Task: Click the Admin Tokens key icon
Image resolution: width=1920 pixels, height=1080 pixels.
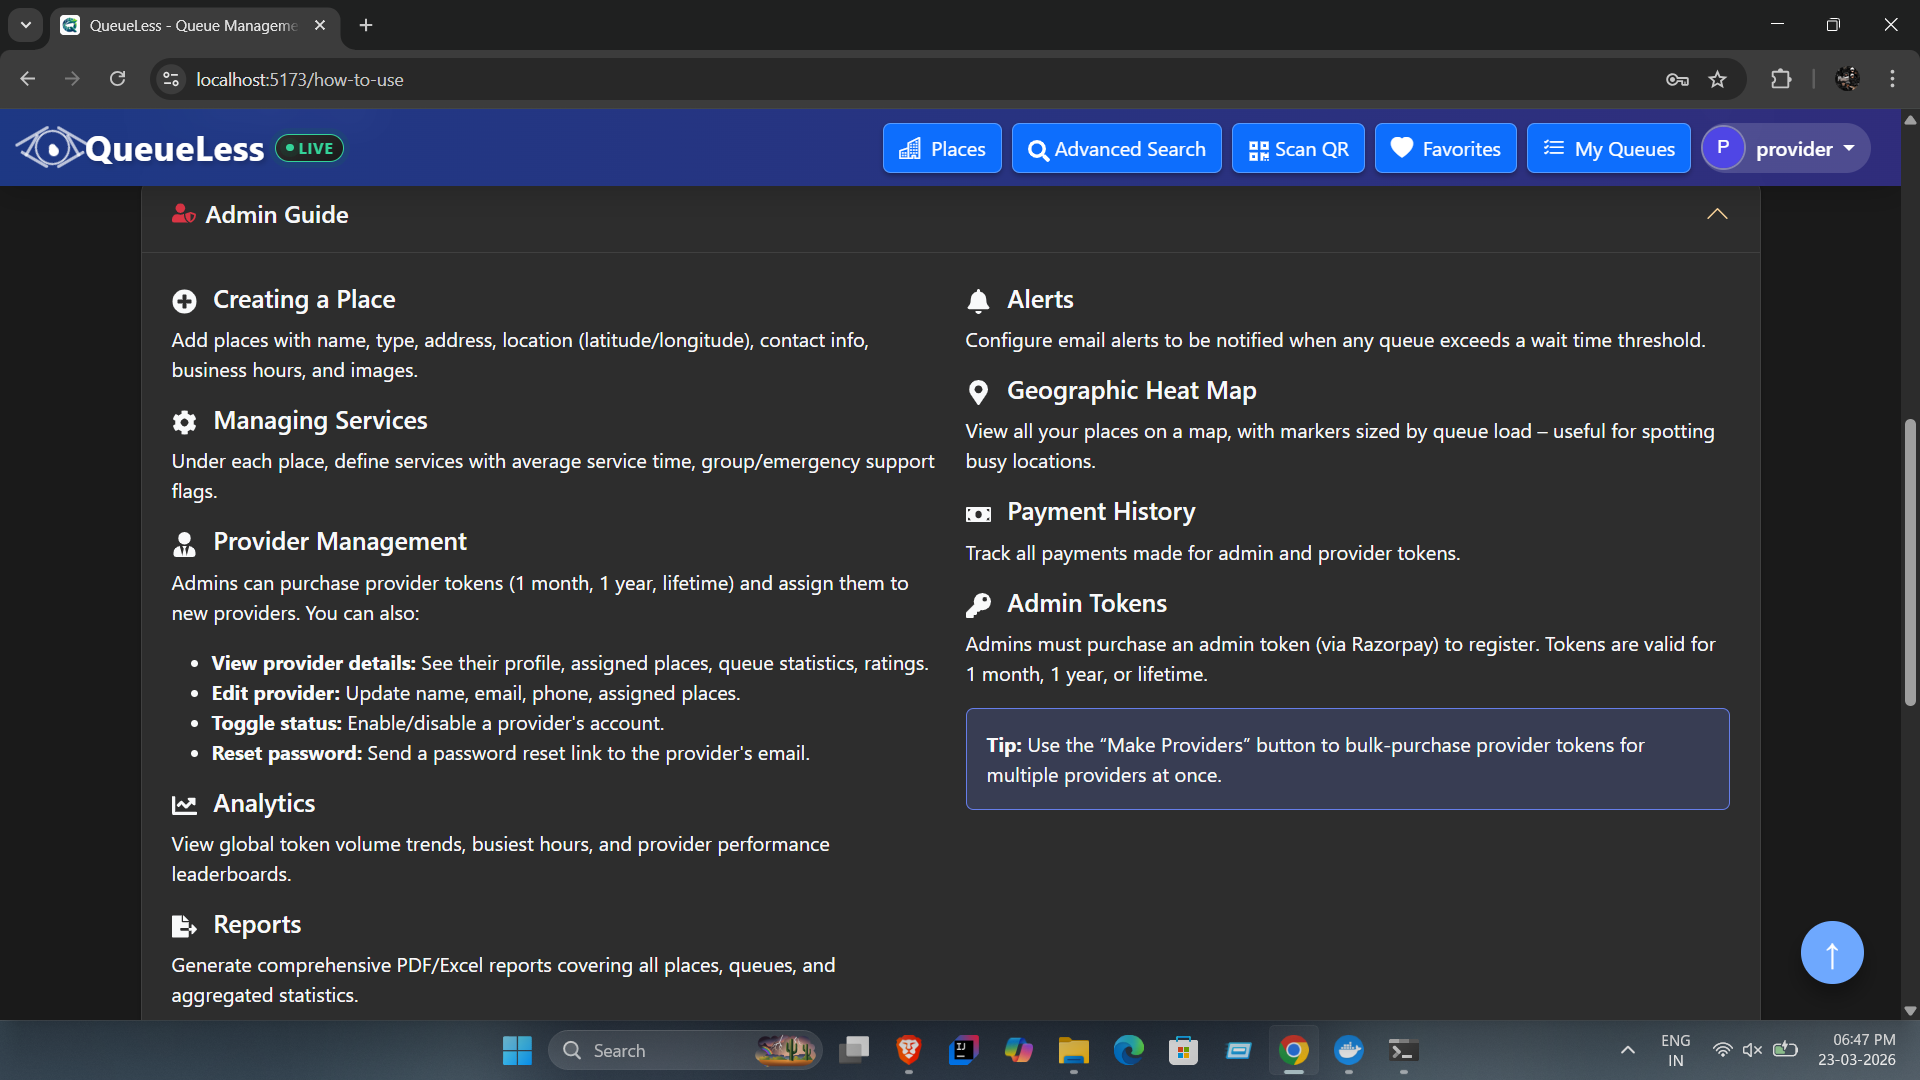Action: [x=978, y=605]
